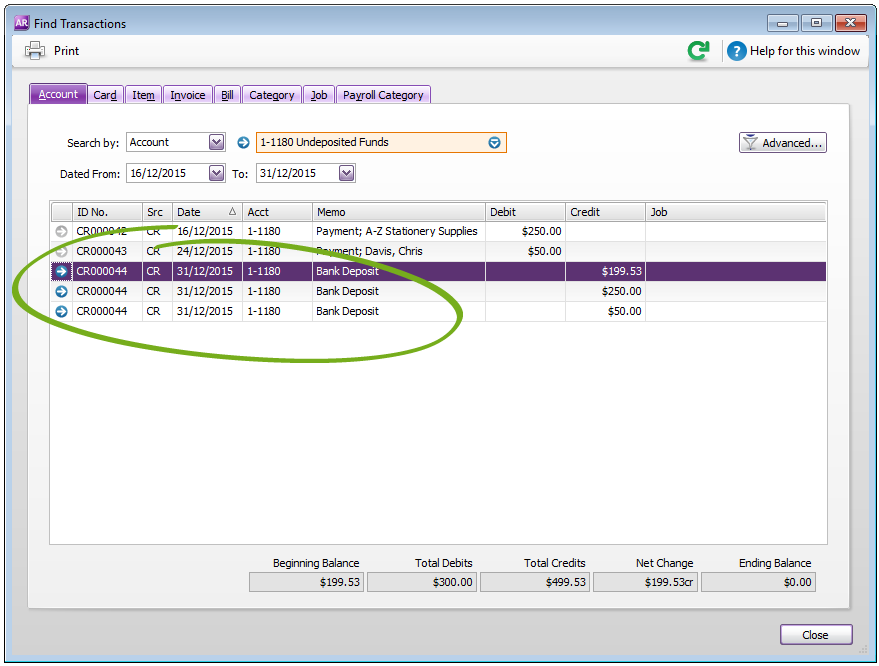Click the green refresh icon
This screenshot has width=879, height=666.
click(698, 51)
